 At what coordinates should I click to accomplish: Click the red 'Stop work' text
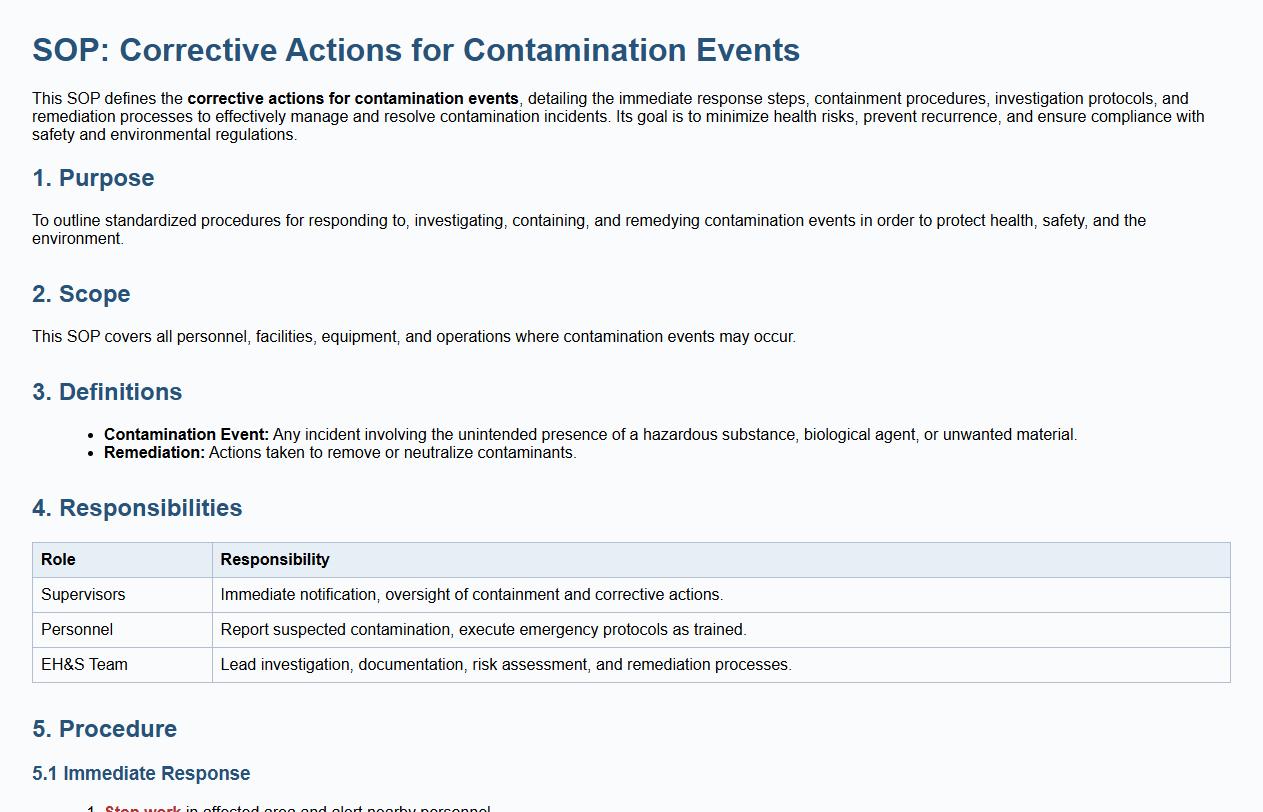(x=142, y=808)
